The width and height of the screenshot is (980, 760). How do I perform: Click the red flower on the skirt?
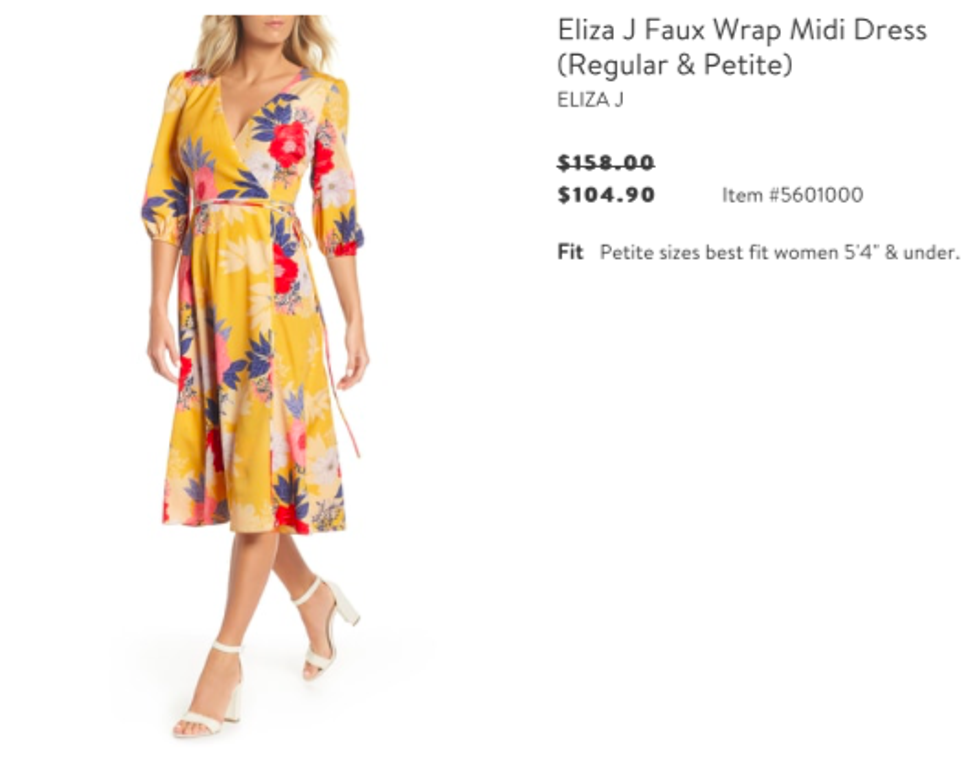point(284,272)
